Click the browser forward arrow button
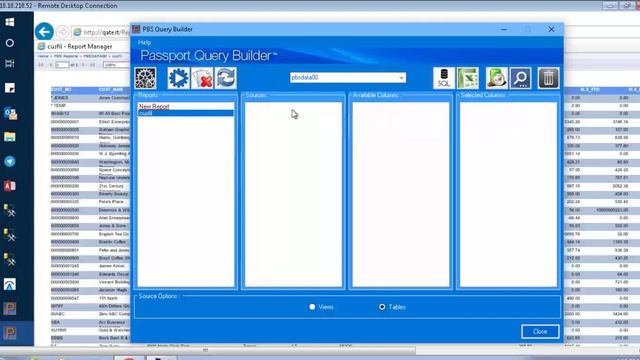Viewport: 640px width, 360px height. coord(62,32)
